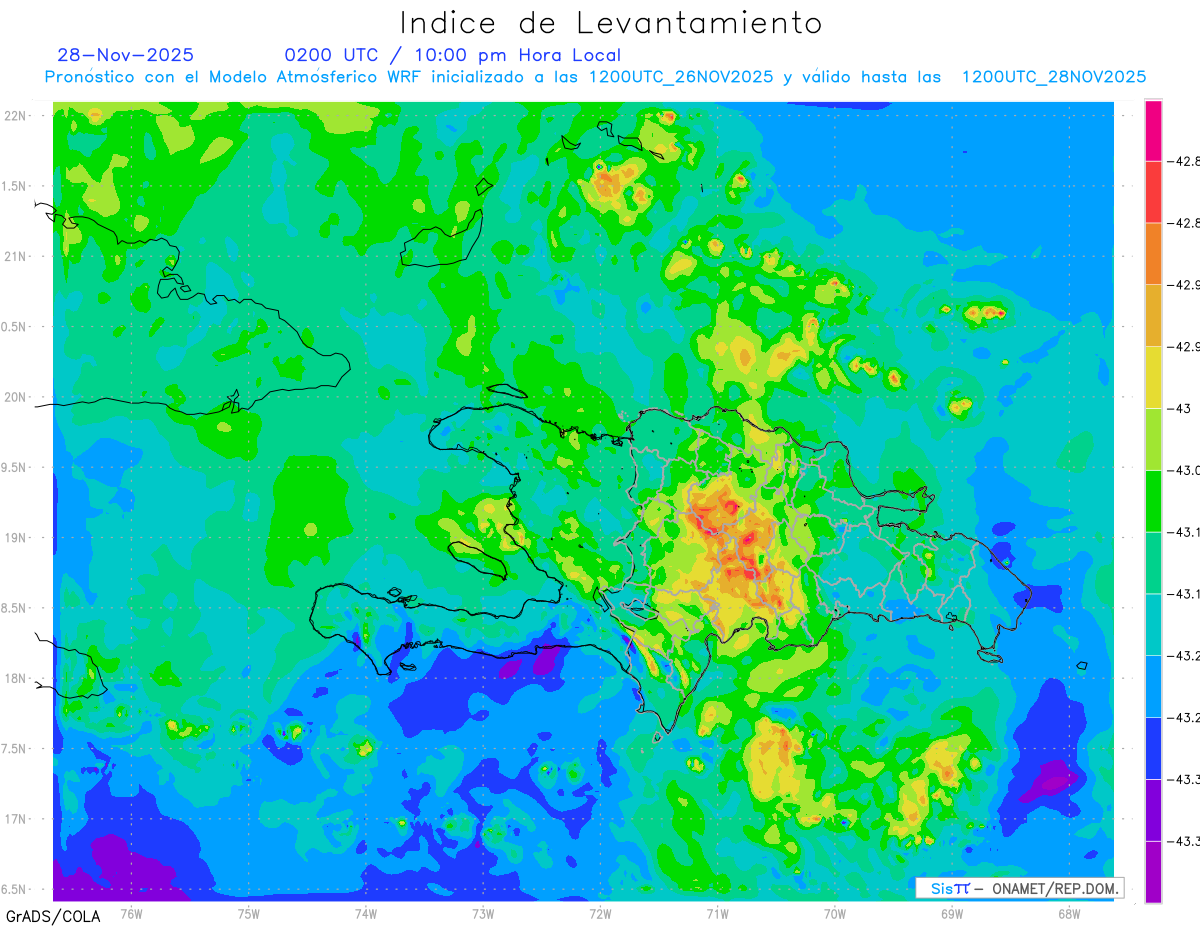Click the "18N" latitude label
This screenshot has height=927, width=1200.
(15, 678)
